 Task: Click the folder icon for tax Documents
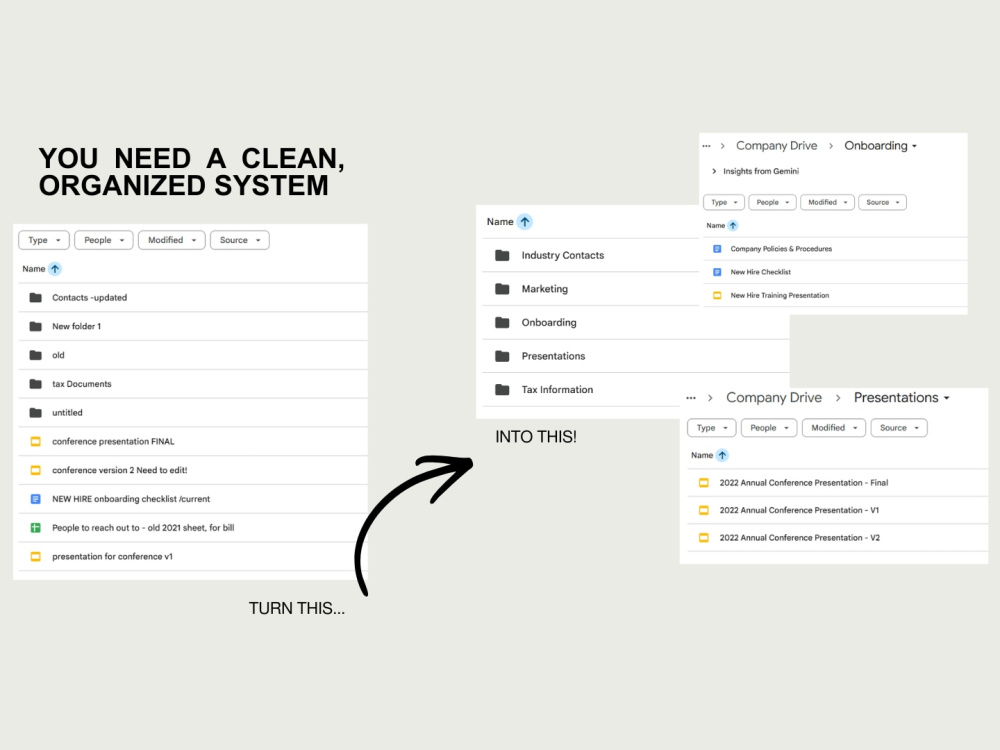[x=36, y=384]
